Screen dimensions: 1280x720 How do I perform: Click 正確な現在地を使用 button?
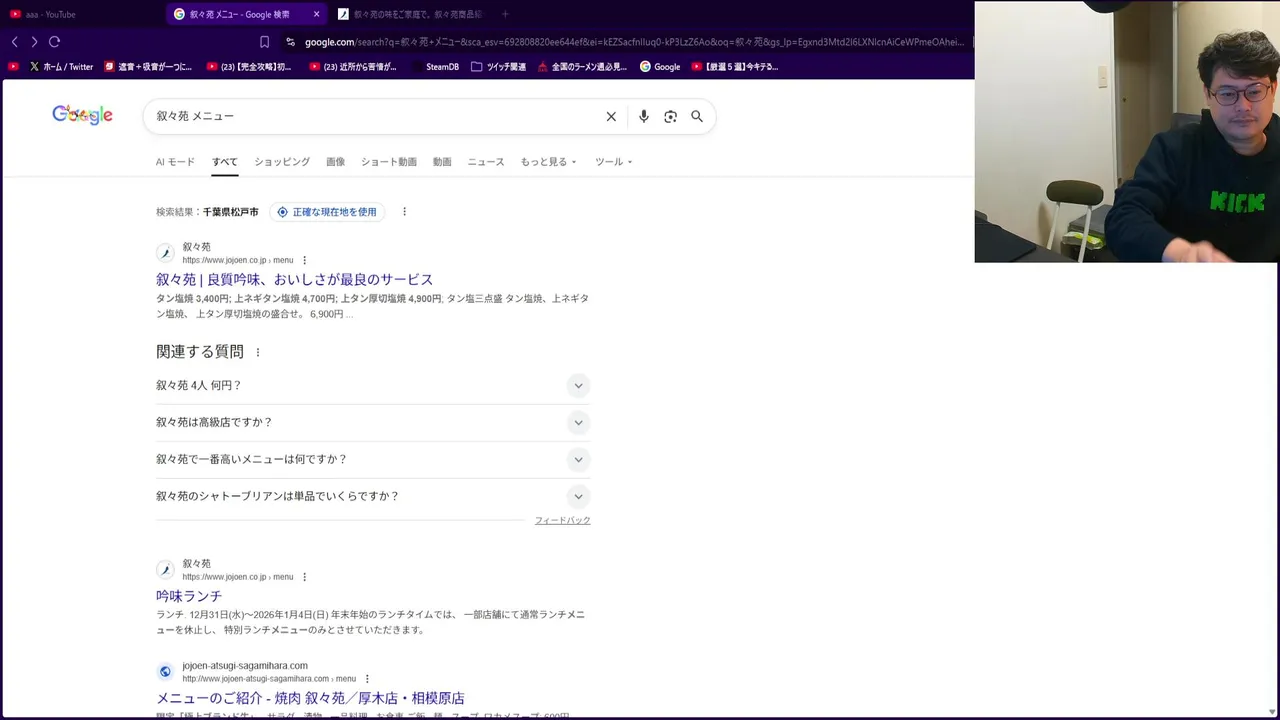click(327, 212)
